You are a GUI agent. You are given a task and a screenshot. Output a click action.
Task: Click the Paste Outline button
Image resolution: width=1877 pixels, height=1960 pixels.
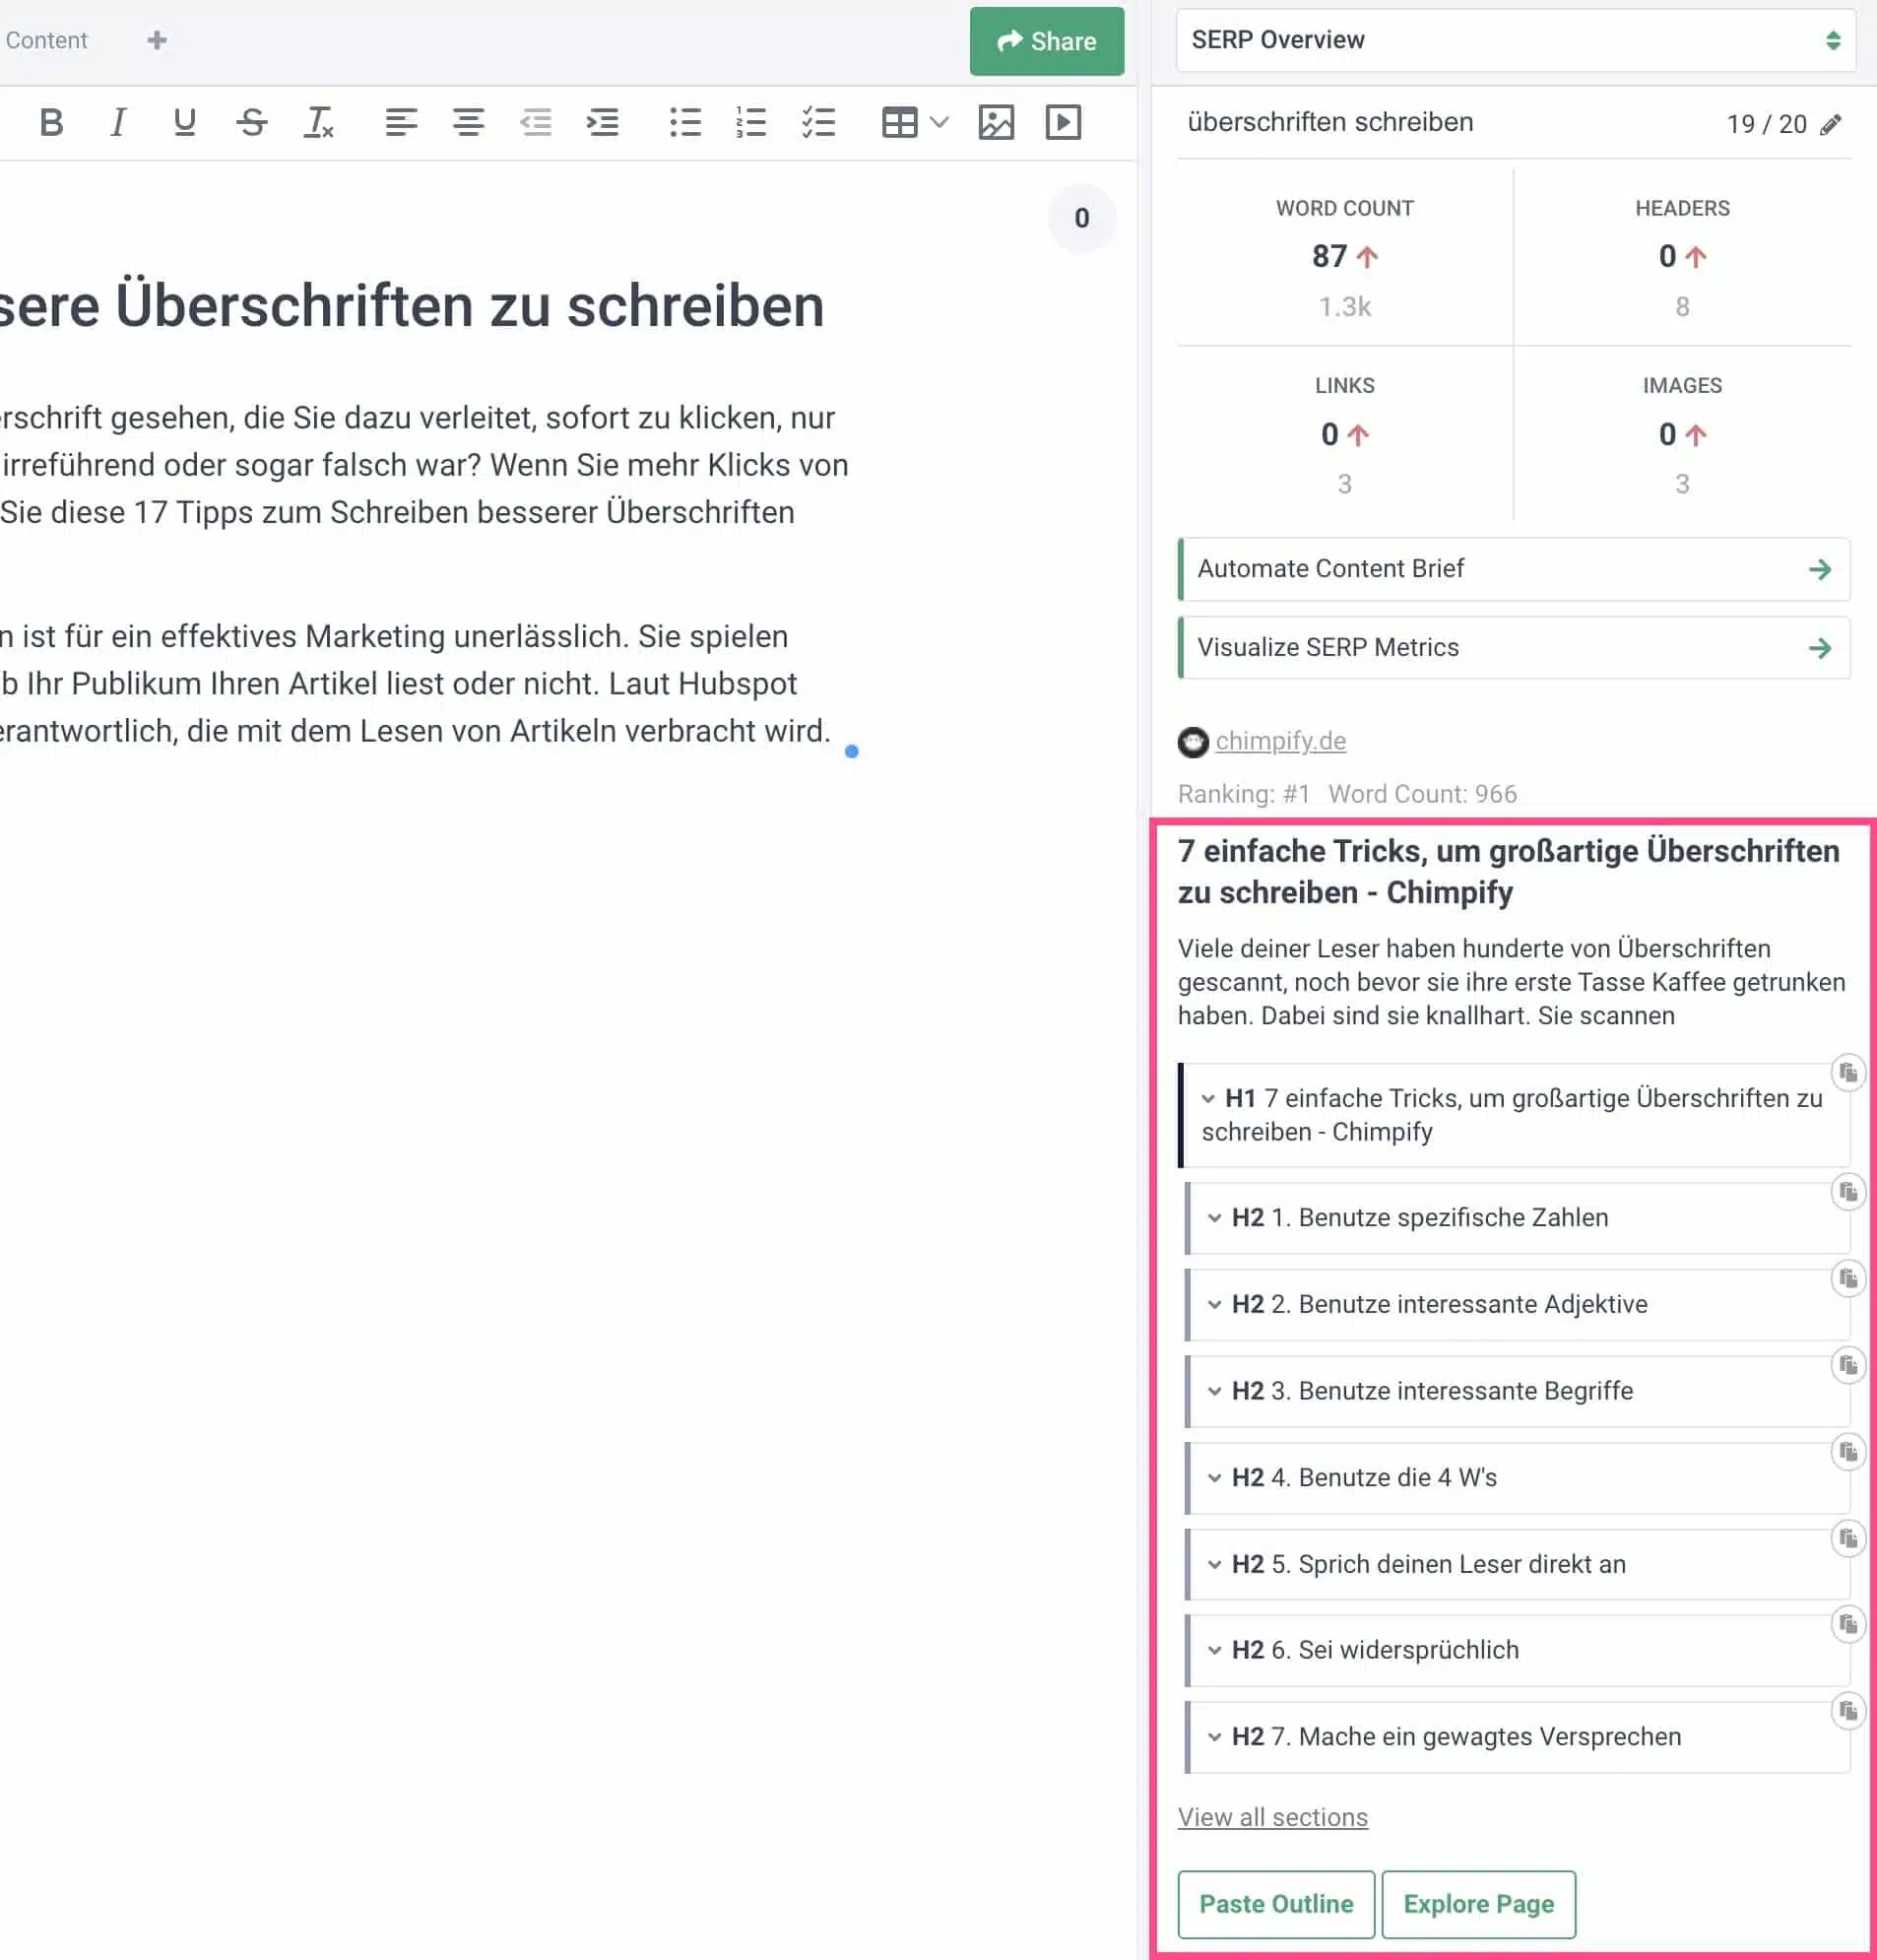(1276, 1904)
